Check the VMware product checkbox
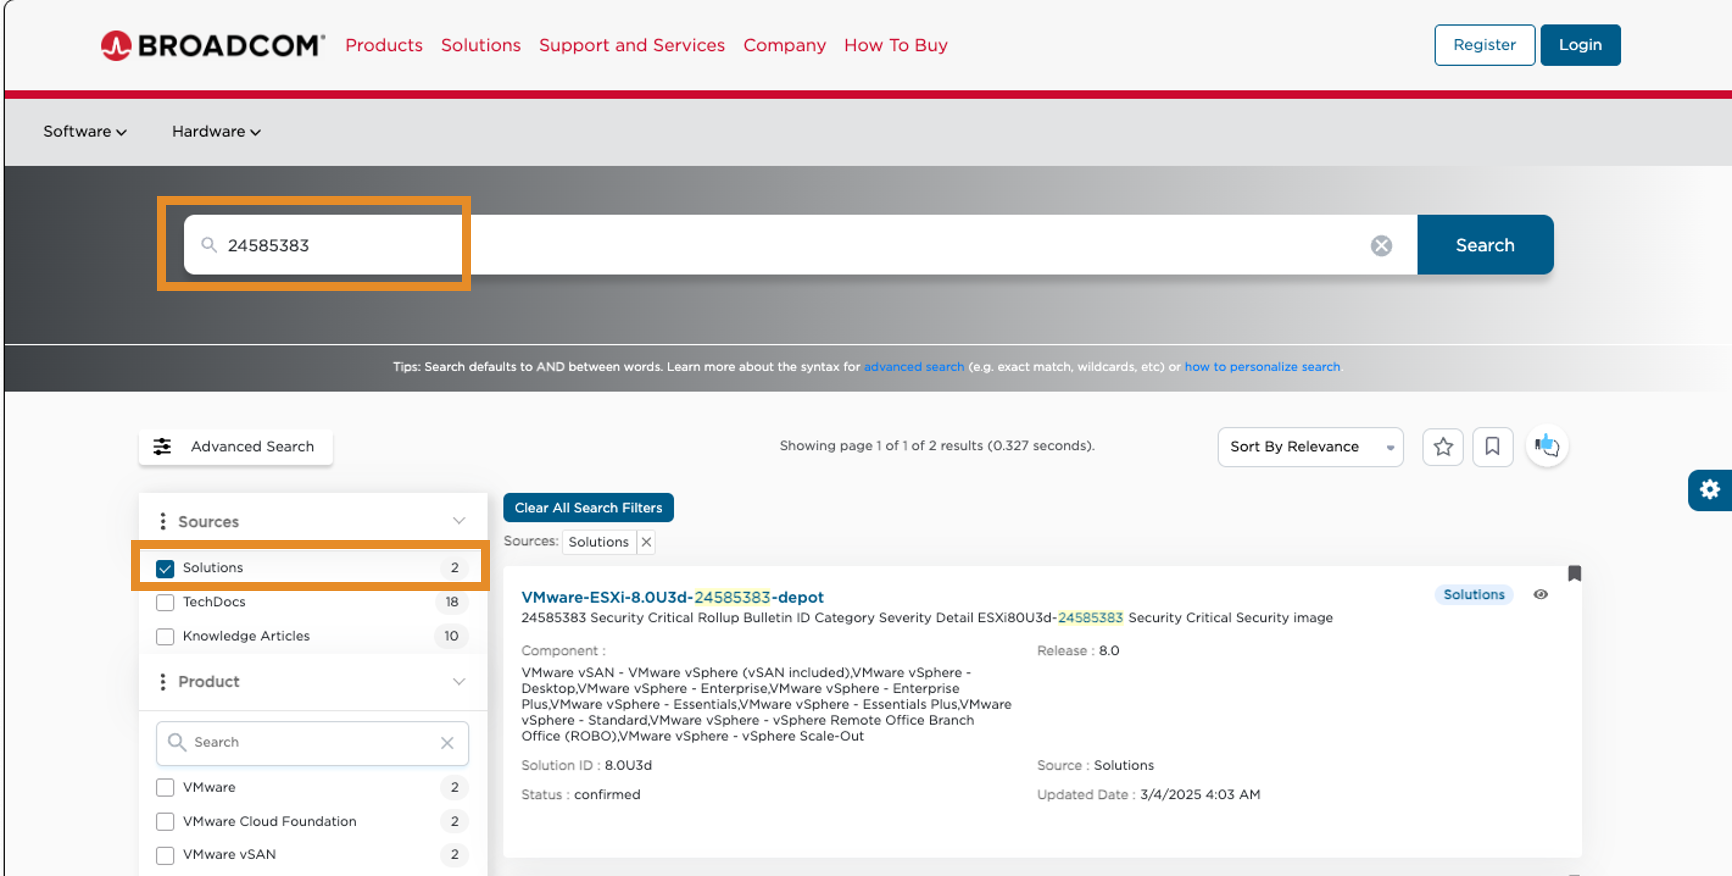Image resolution: width=1732 pixels, height=876 pixels. point(165,788)
